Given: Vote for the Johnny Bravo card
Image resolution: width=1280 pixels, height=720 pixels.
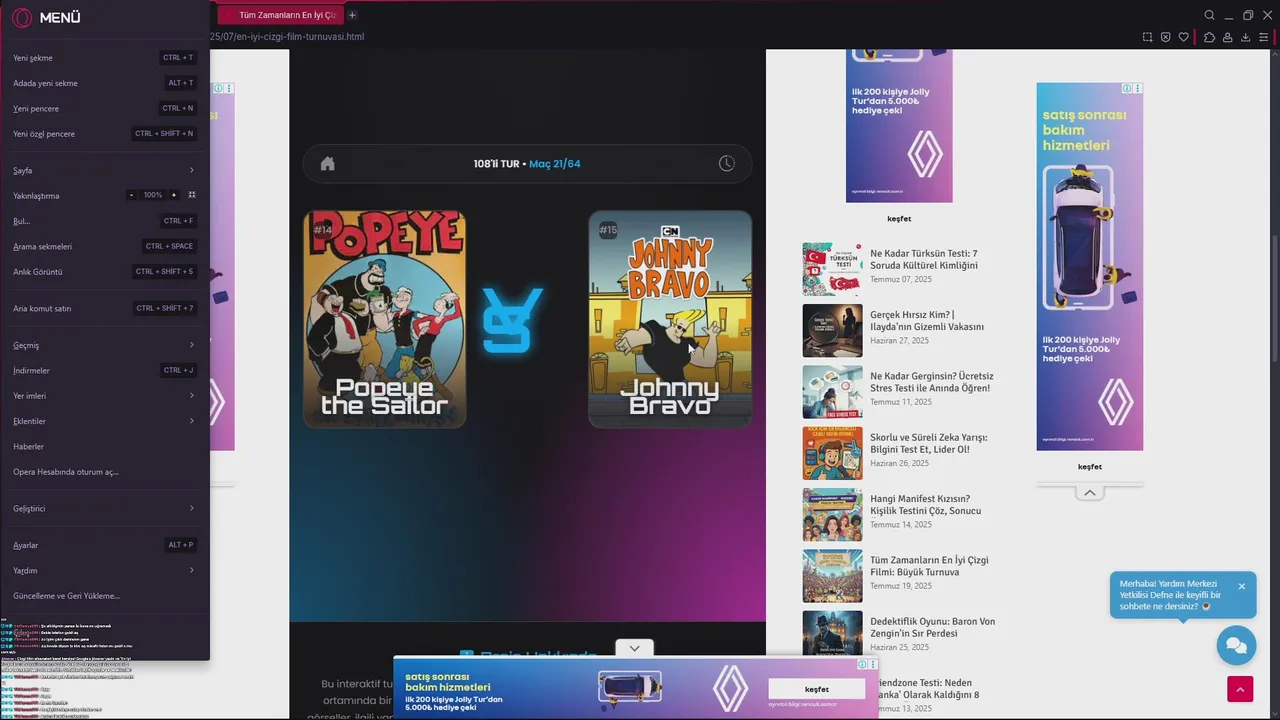Looking at the screenshot, I should tap(670, 319).
